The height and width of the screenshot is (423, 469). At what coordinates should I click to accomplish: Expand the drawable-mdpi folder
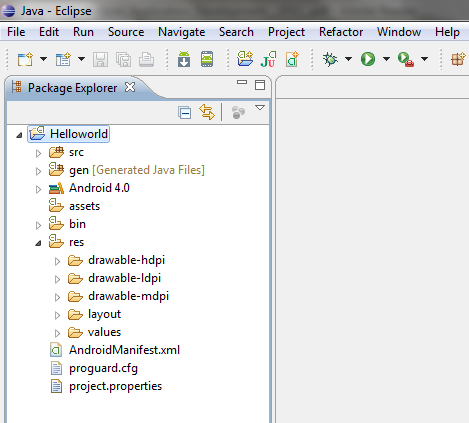57,297
